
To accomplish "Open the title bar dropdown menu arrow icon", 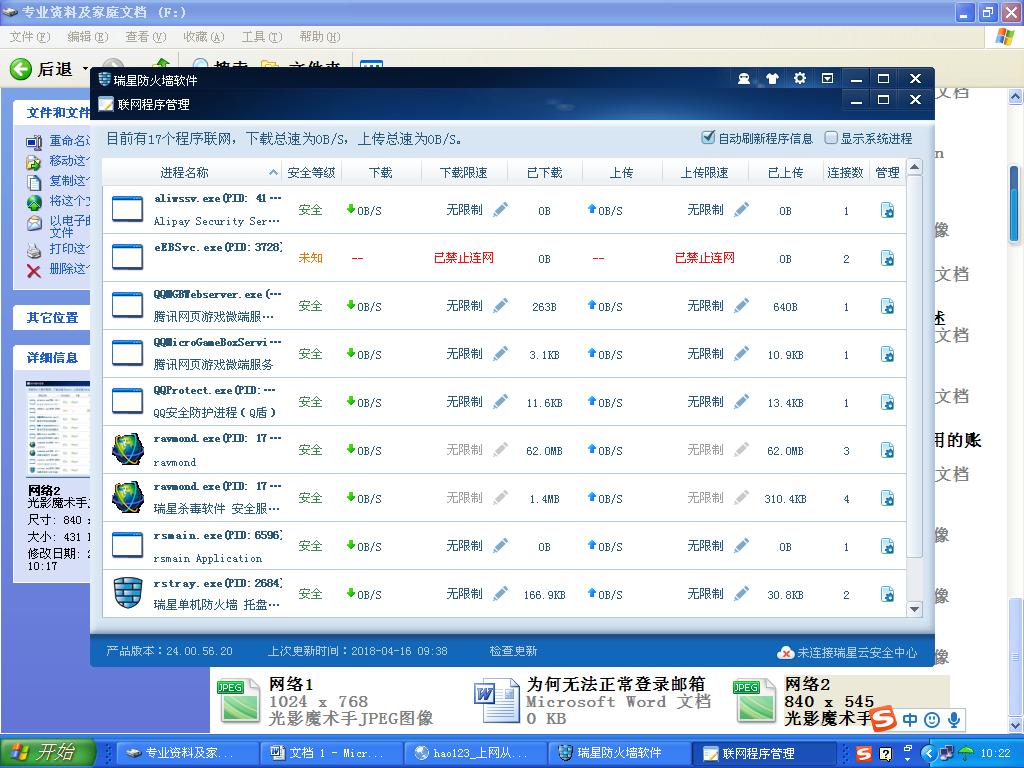I will point(827,79).
